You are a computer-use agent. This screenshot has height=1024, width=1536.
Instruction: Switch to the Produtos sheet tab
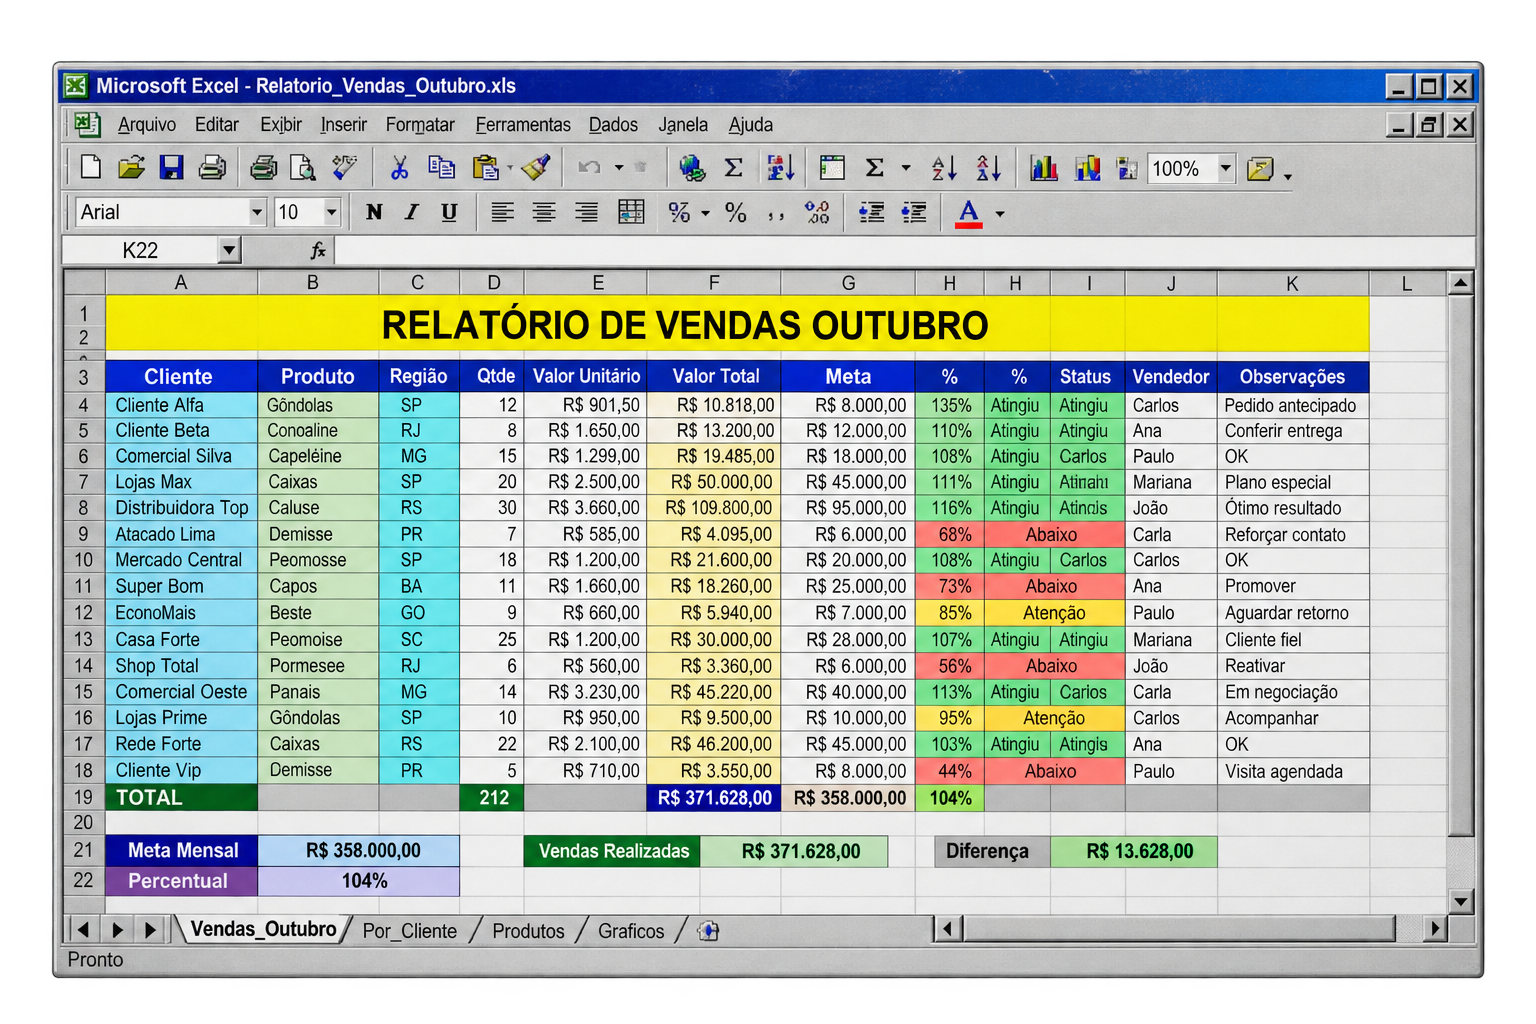click(528, 931)
